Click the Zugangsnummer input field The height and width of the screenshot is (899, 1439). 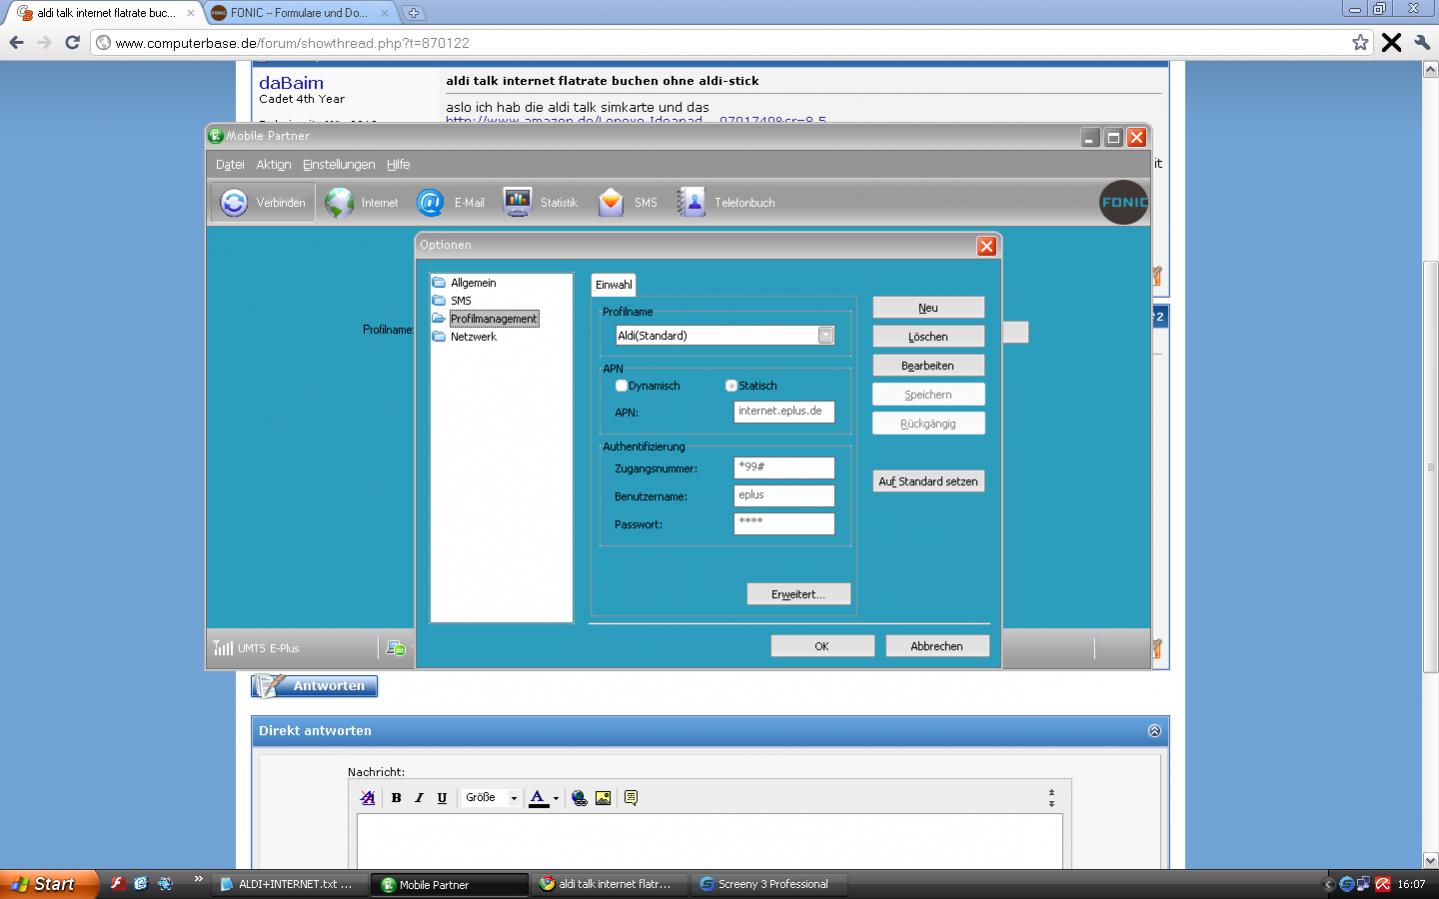point(784,467)
